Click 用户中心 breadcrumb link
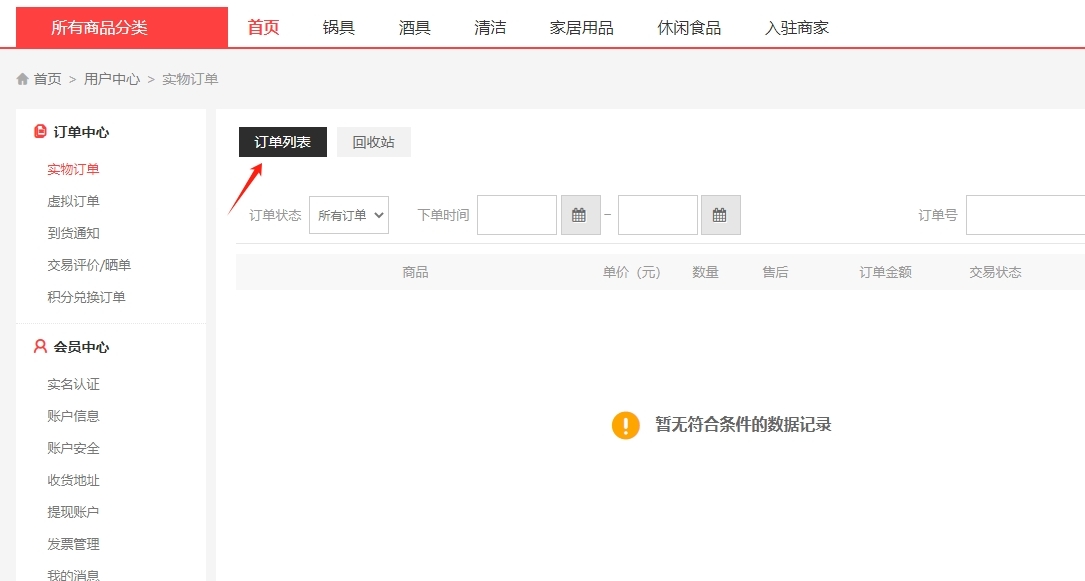The width and height of the screenshot is (1085, 581). [112, 79]
